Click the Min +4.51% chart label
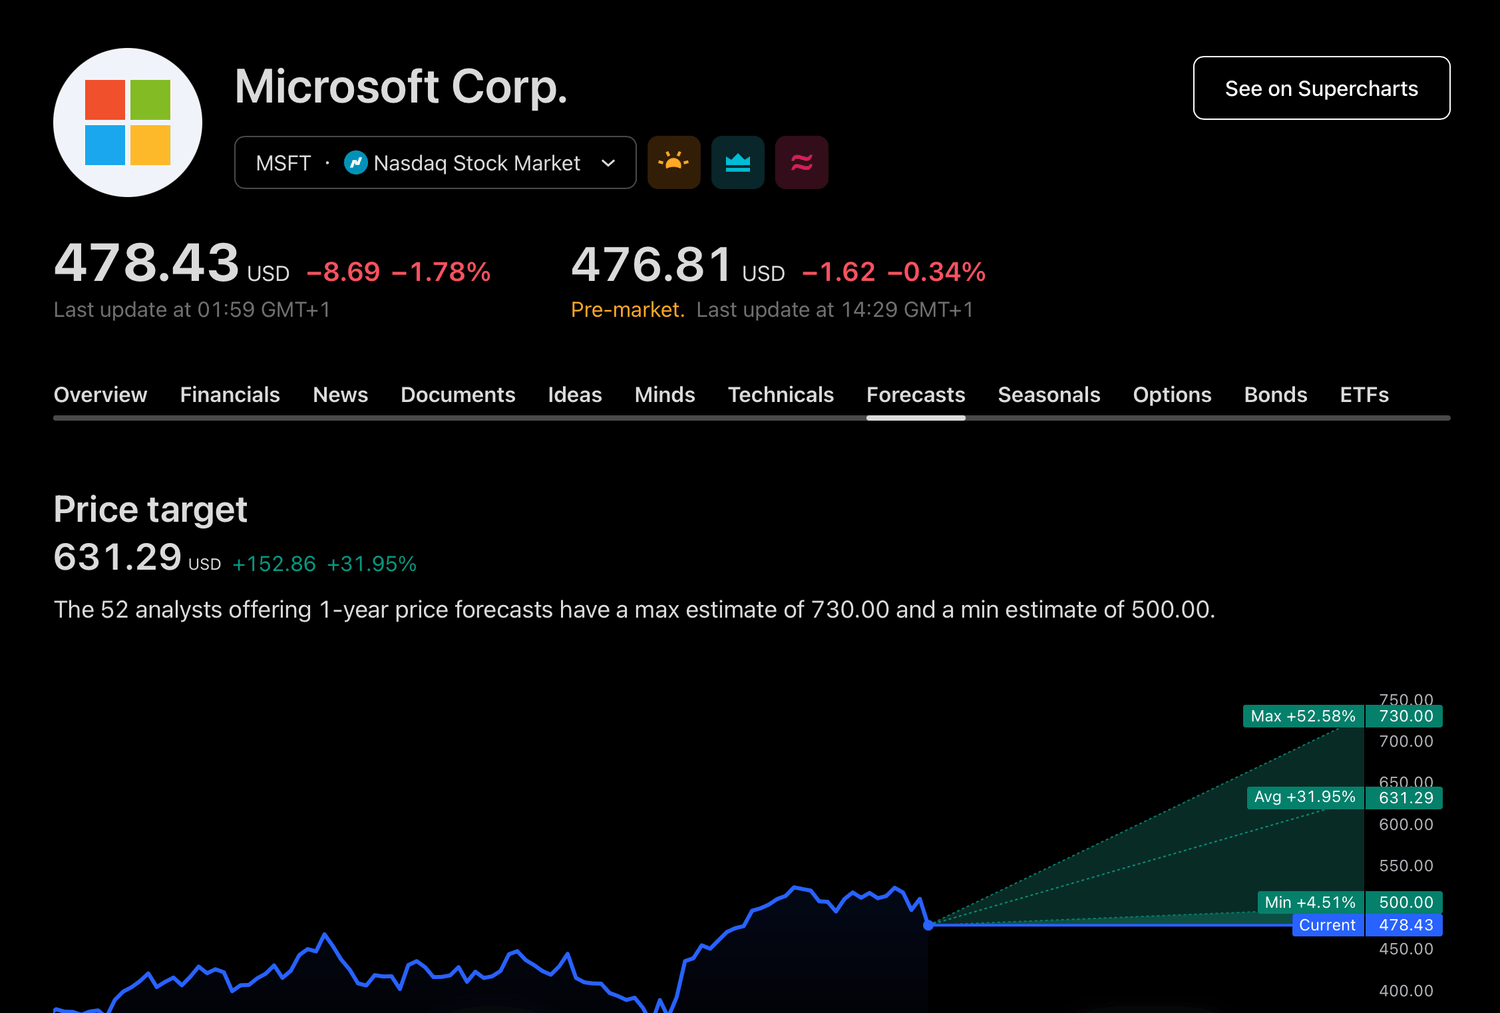The width and height of the screenshot is (1500, 1013). pyautogui.click(x=1309, y=902)
